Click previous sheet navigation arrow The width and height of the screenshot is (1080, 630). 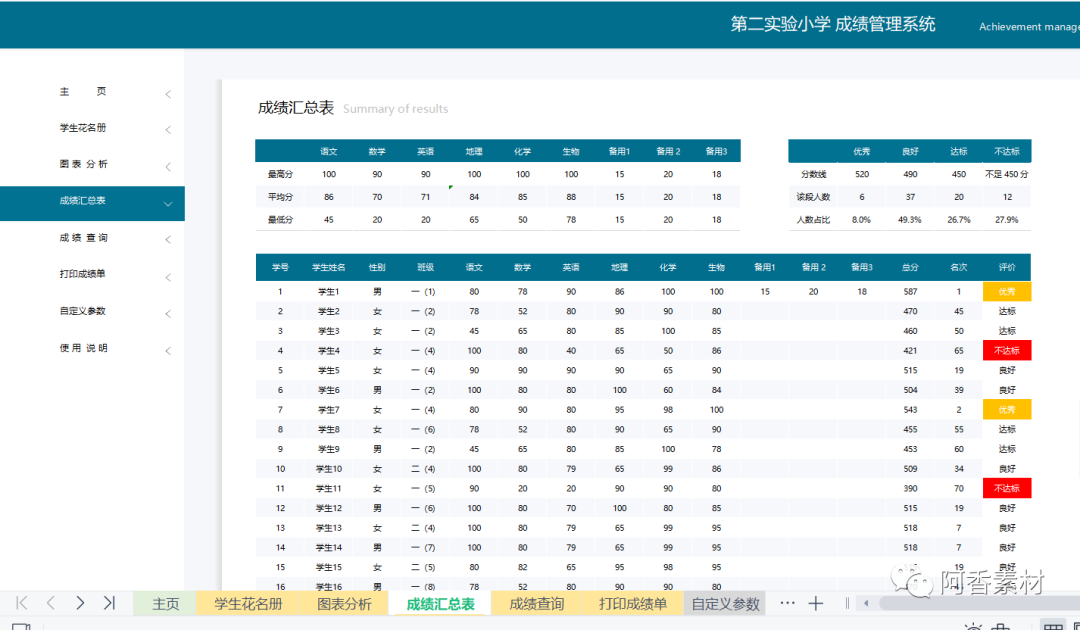[50, 603]
